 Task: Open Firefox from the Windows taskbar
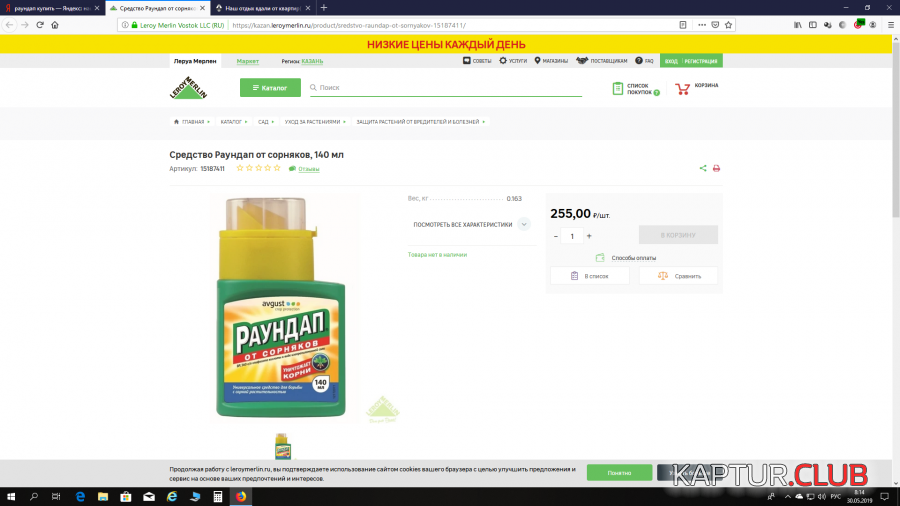tap(241, 496)
